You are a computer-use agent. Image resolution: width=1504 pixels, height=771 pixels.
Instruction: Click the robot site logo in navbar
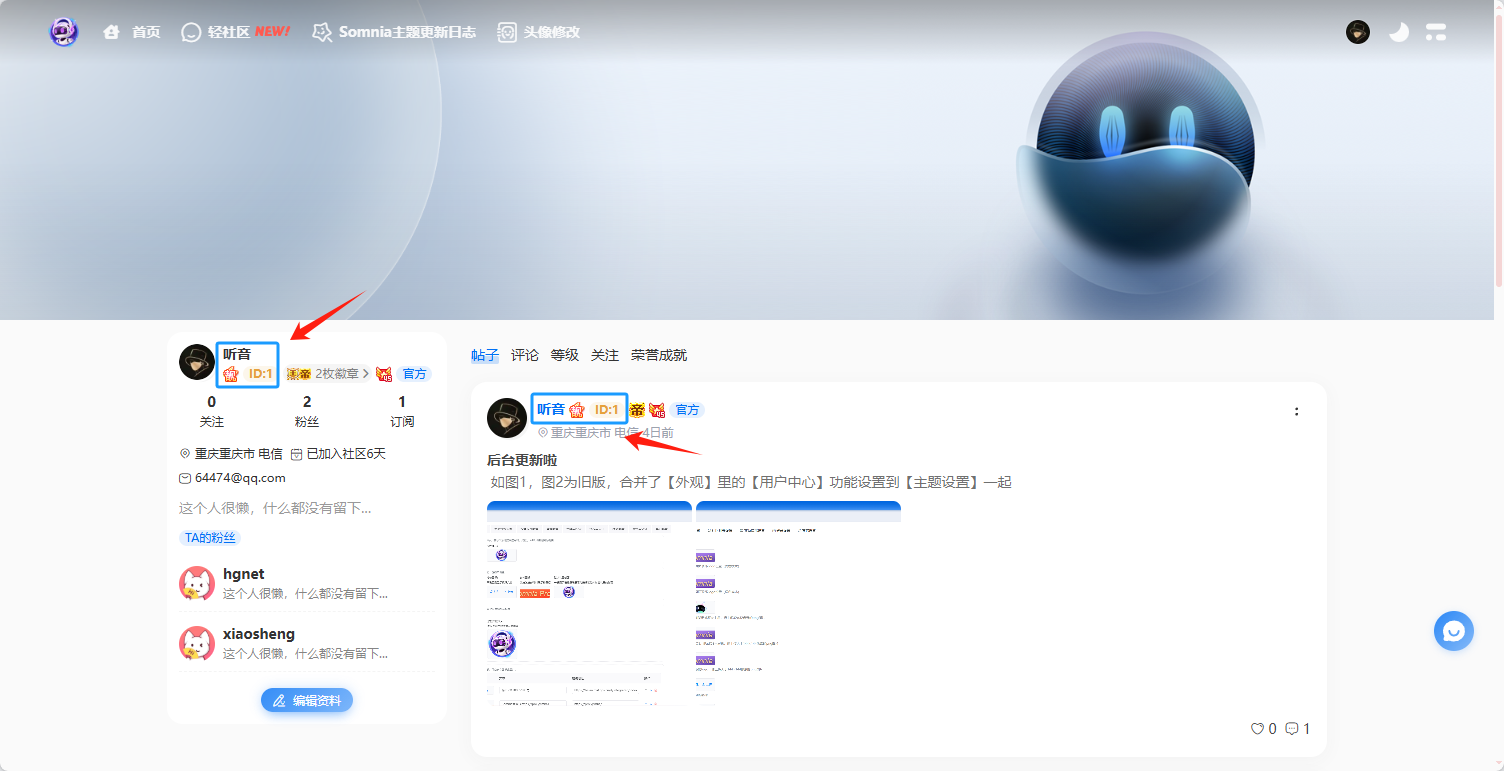(x=64, y=32)
